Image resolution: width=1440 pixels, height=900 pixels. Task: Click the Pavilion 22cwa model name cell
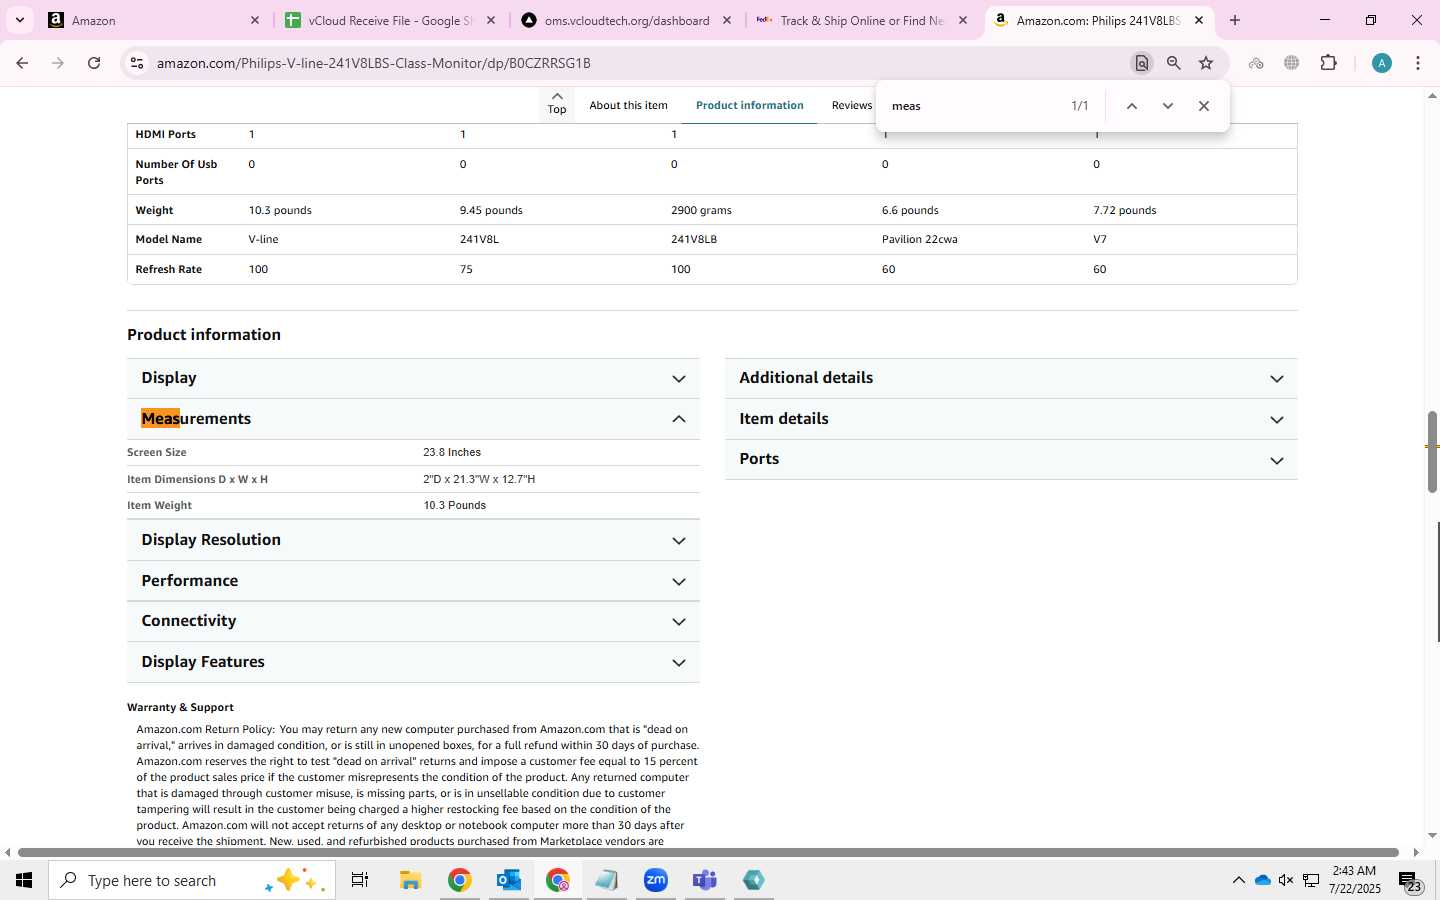pyautogui.click(x=920, y=239)
